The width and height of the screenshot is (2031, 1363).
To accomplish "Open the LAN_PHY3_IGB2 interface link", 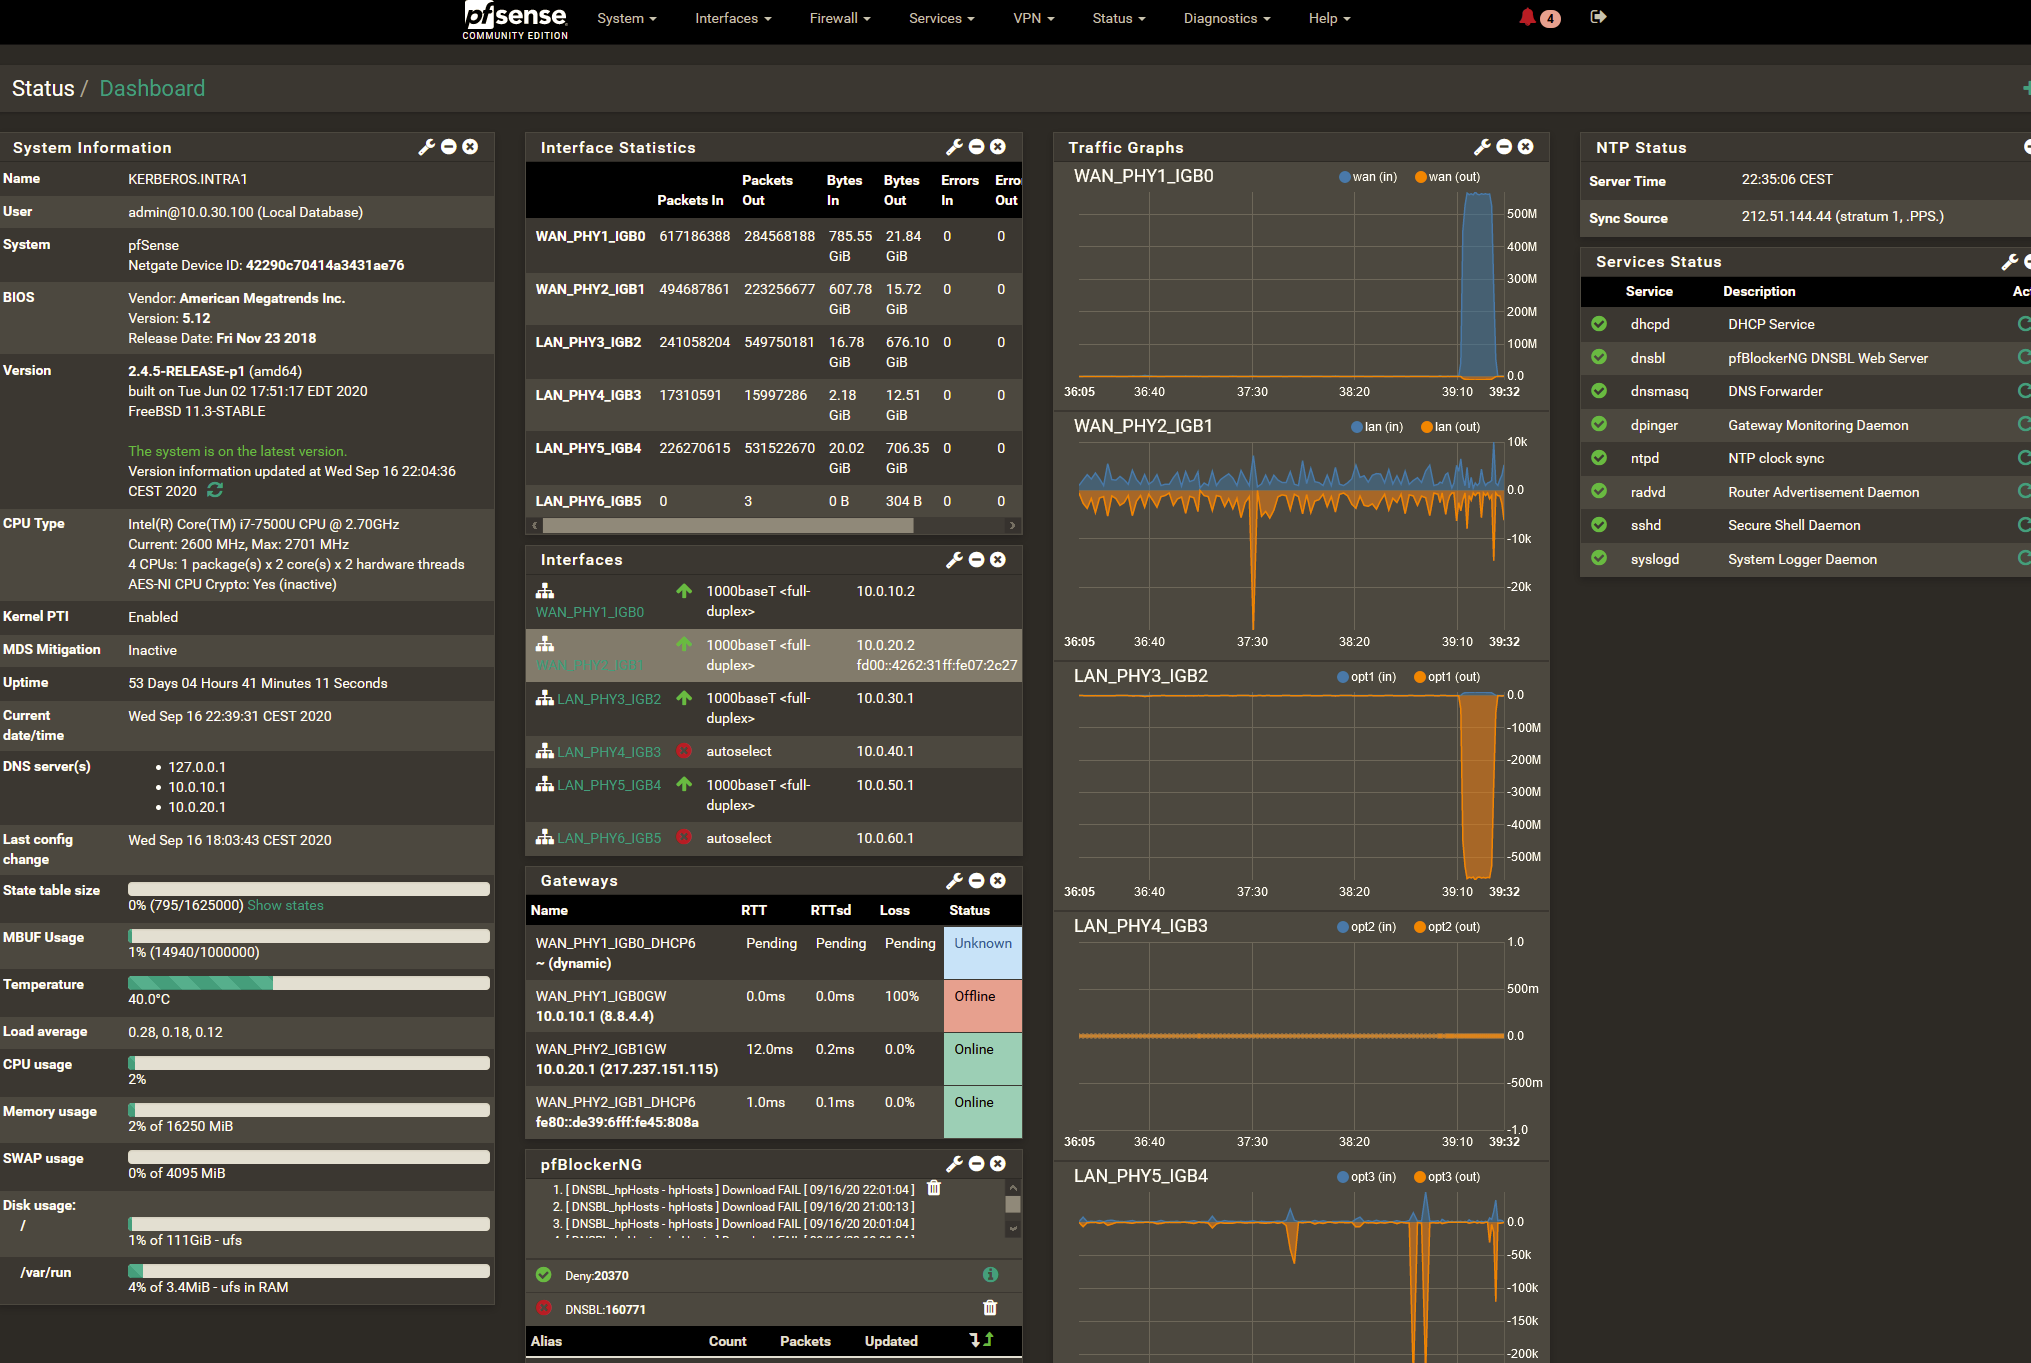I will [608, 699].
